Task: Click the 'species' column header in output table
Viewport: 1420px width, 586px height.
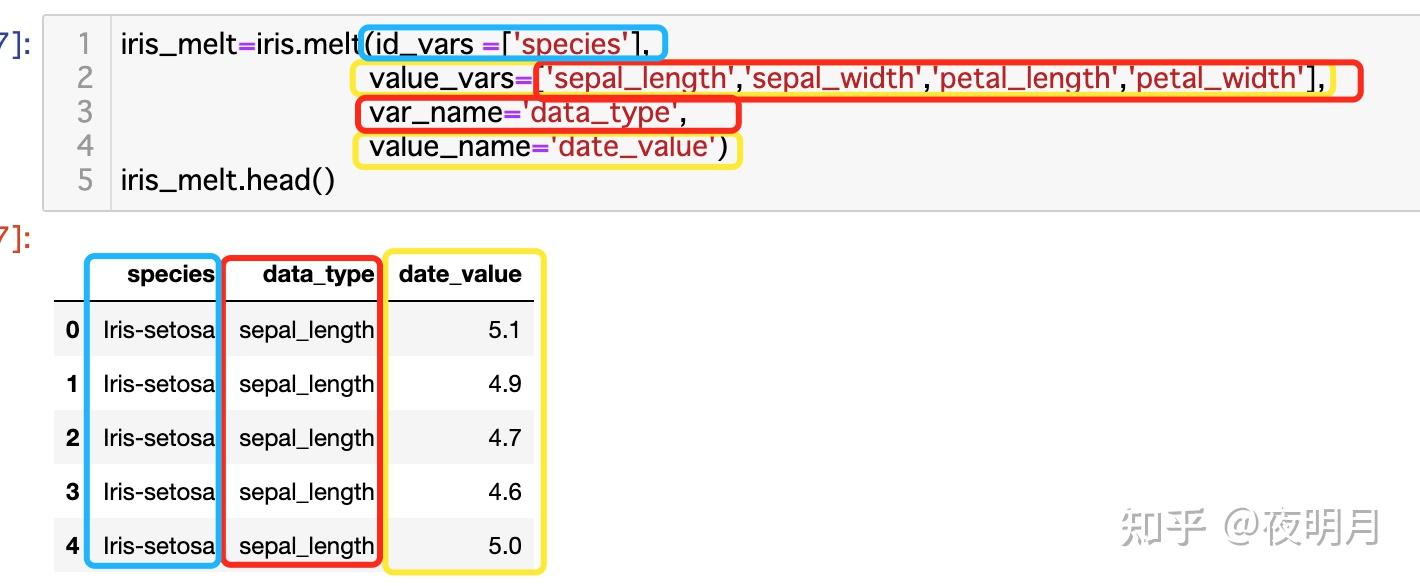Action: [170, 275]
